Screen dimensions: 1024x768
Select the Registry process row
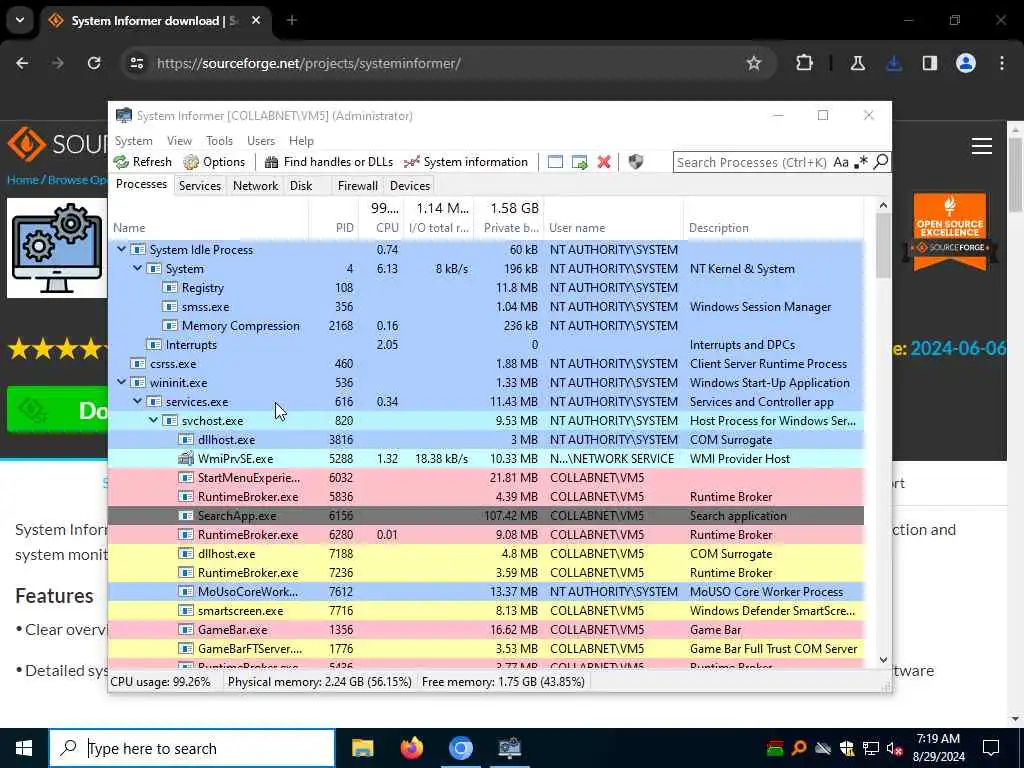pos(486,287)
